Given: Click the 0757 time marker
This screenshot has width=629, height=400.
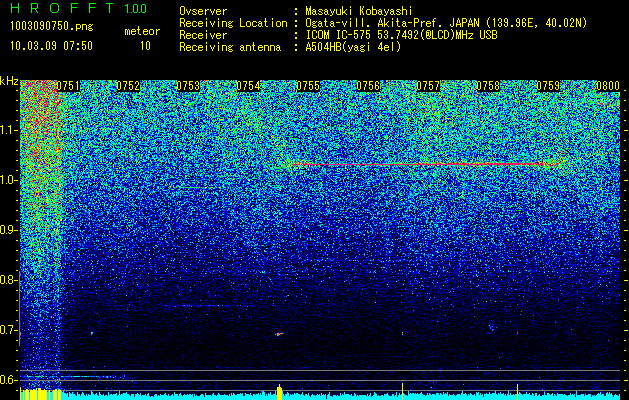Looking at the screenshot, I should (428, 86).
